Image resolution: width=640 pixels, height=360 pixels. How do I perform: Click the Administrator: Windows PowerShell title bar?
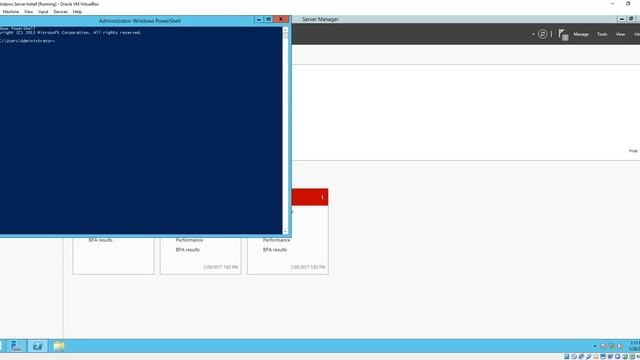[x=140, y=21]
